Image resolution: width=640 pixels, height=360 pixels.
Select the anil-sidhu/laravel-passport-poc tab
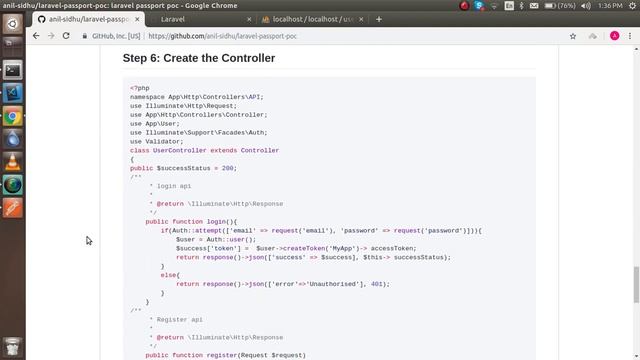point(89,19)
